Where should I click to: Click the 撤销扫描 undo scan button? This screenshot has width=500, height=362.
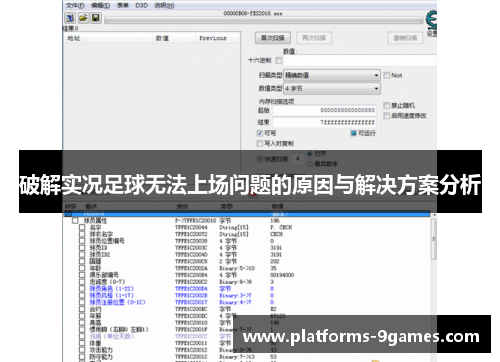pyautogui.click(x=405, y=38)
